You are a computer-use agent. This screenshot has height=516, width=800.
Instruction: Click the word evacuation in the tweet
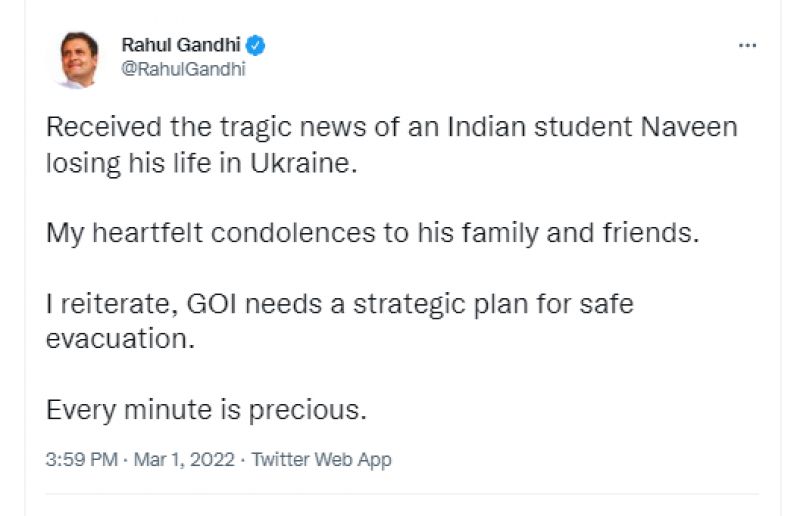click(115, 338)
